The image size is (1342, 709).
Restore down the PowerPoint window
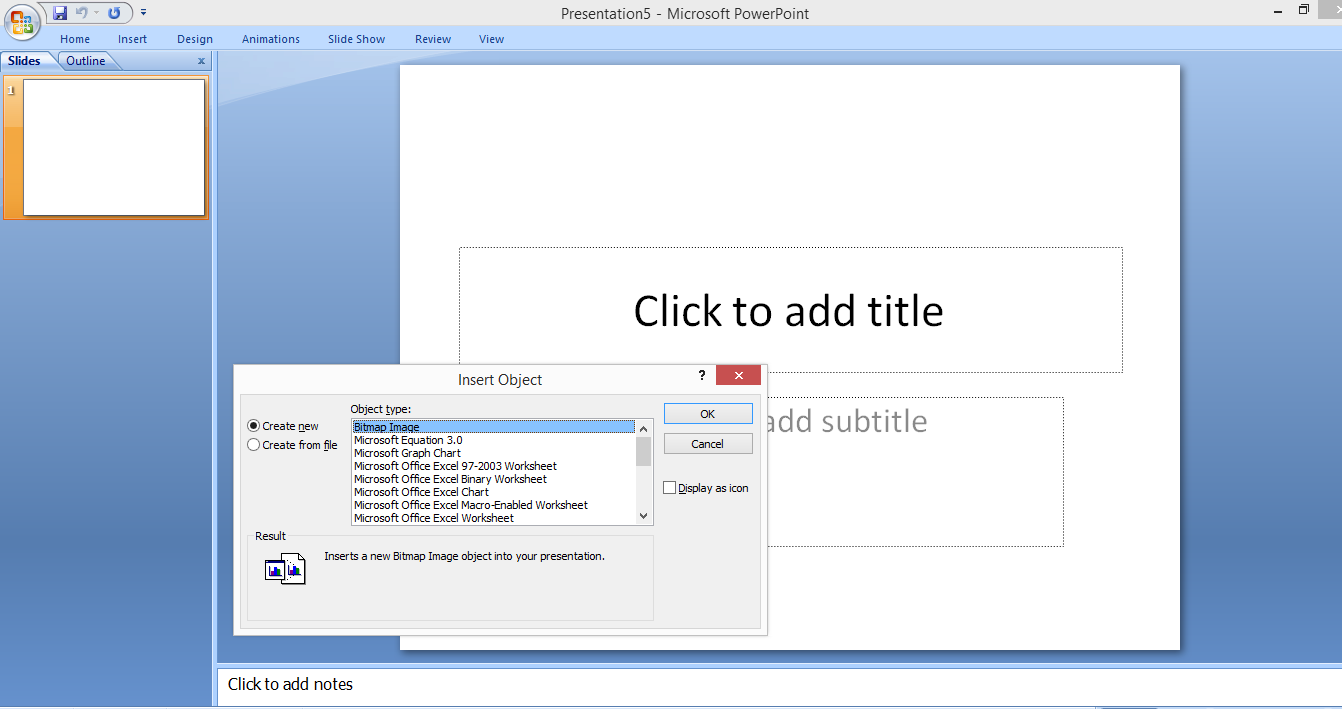[1303, 10]
